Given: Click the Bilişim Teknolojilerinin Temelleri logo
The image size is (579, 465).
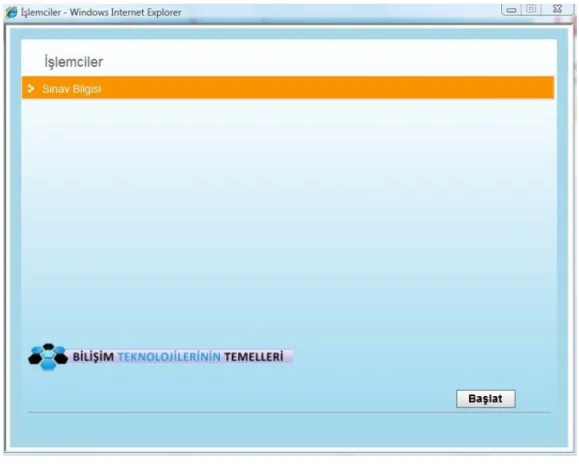Looking at the screenshot, I should coord(161,357).
